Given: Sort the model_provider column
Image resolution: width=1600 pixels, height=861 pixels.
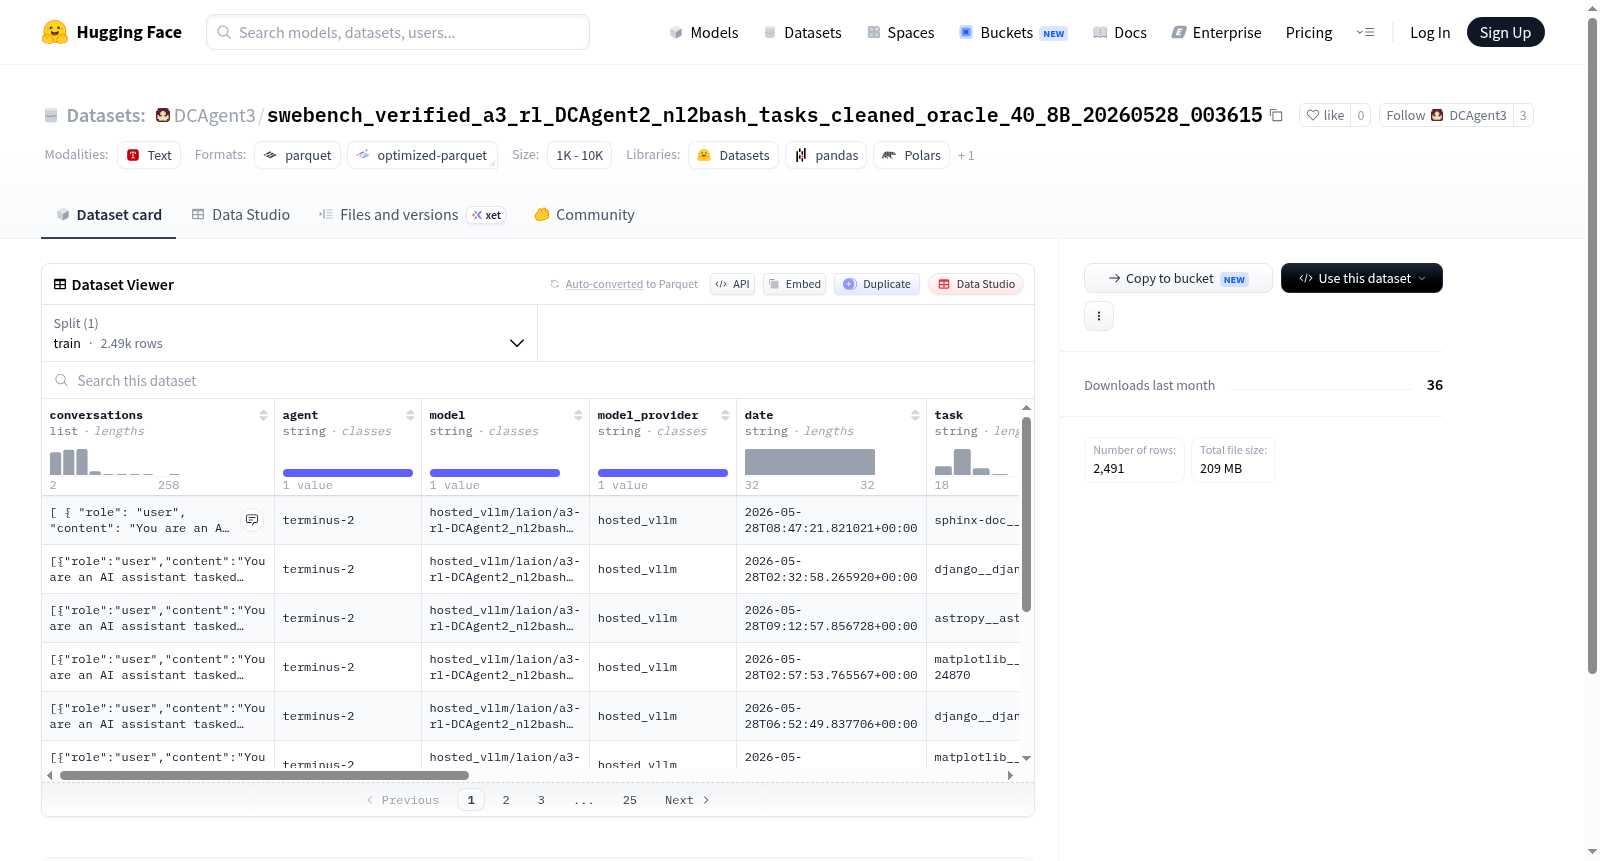Looking at the screenshot, I should tap(725, 415).
